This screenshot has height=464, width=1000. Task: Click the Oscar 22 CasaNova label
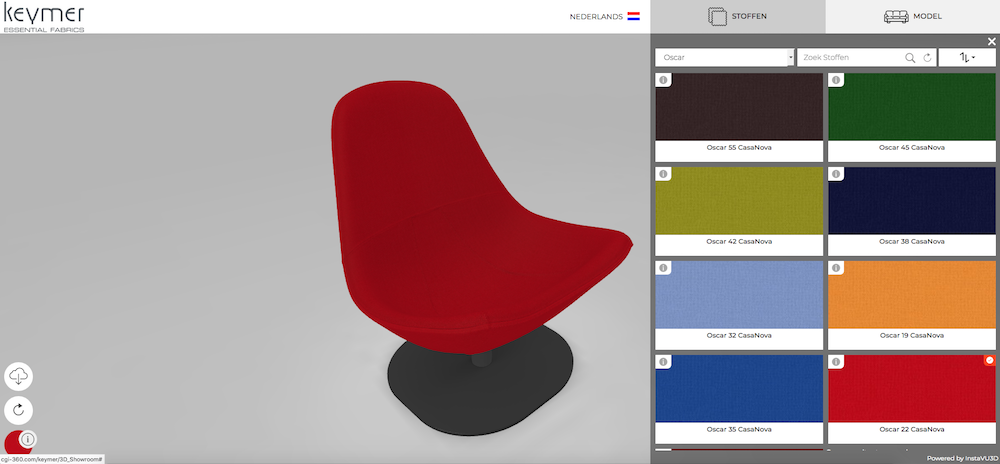pyautogui.click(x=912, y=429)
